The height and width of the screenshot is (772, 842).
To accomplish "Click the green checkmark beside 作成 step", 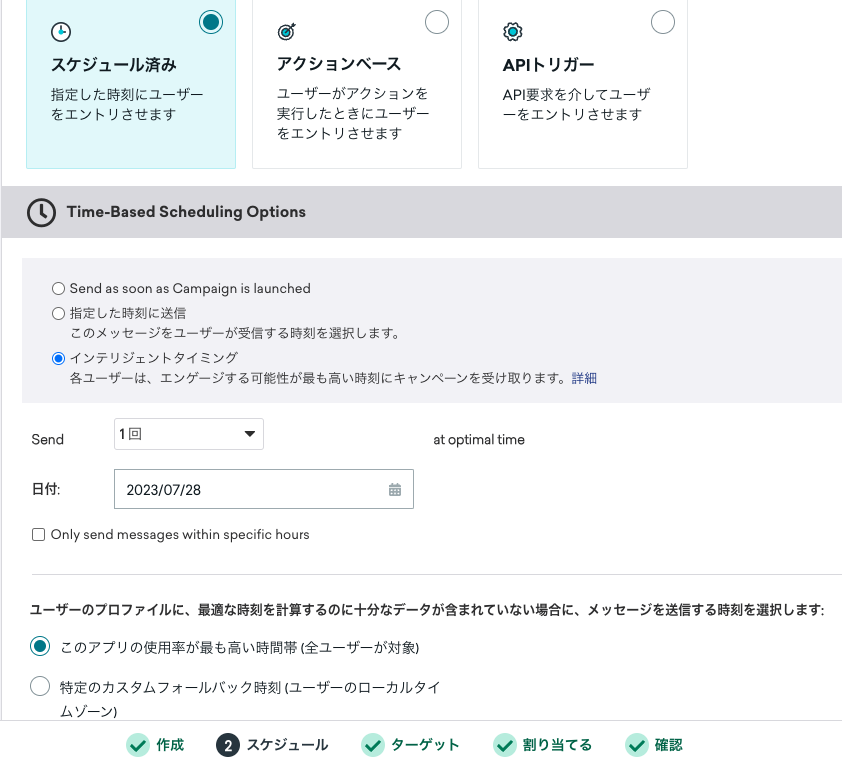I will coord(137,745).
